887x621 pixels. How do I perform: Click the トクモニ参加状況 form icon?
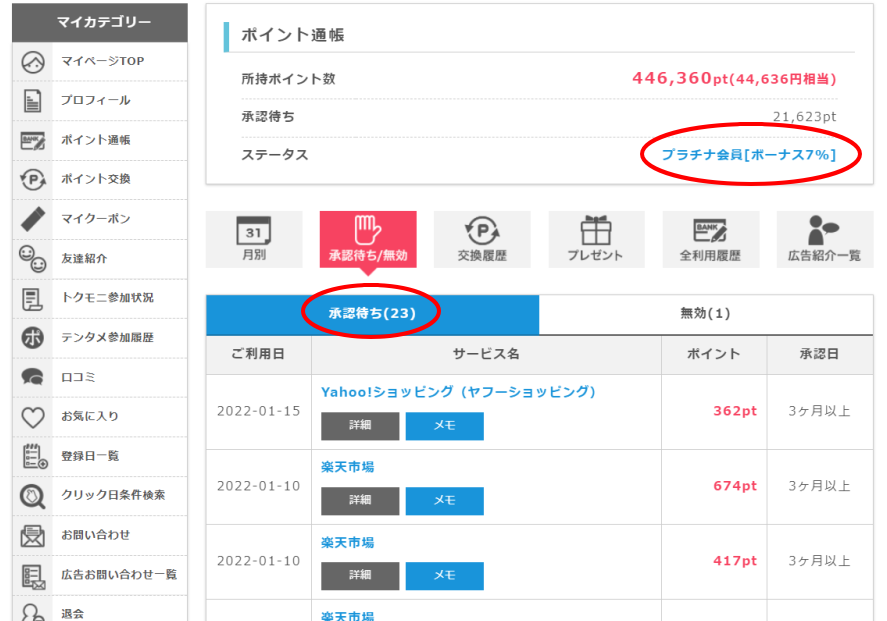[x=33, y=298]
